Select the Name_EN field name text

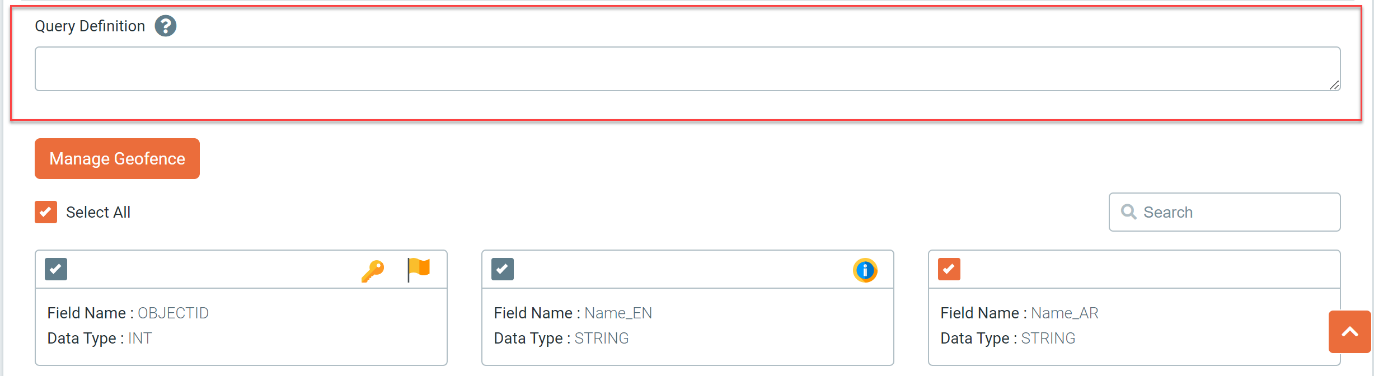(618, 313)
